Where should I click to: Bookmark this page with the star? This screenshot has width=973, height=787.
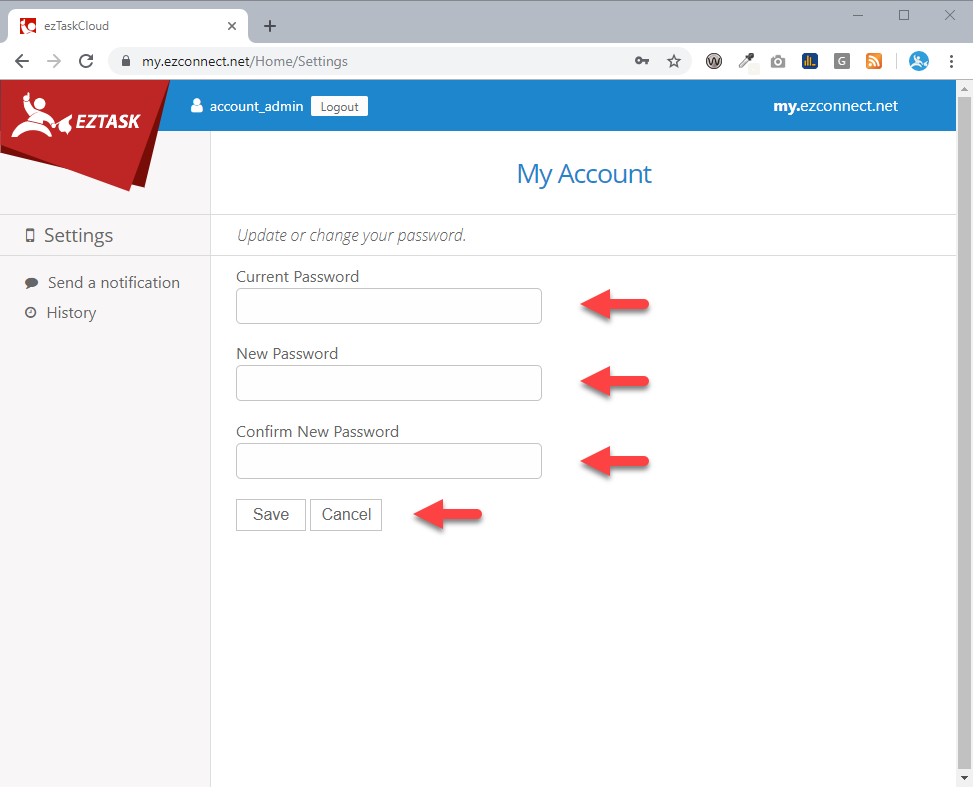coord(674,61)
